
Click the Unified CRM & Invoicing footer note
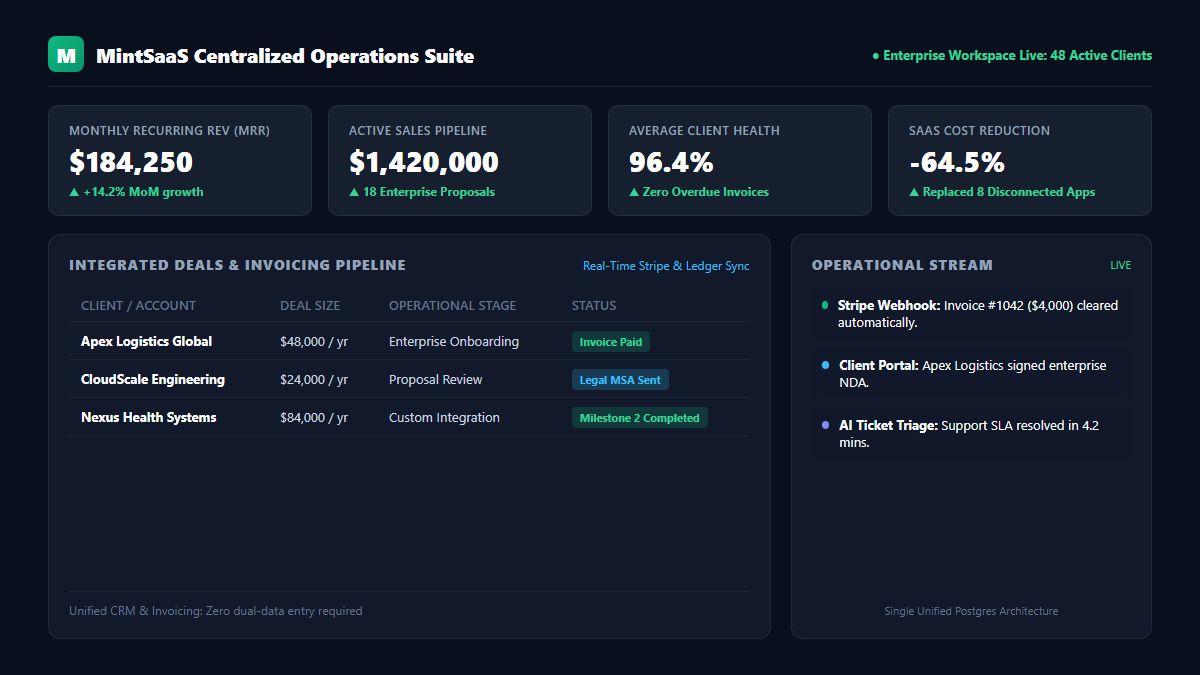(216, 611)
